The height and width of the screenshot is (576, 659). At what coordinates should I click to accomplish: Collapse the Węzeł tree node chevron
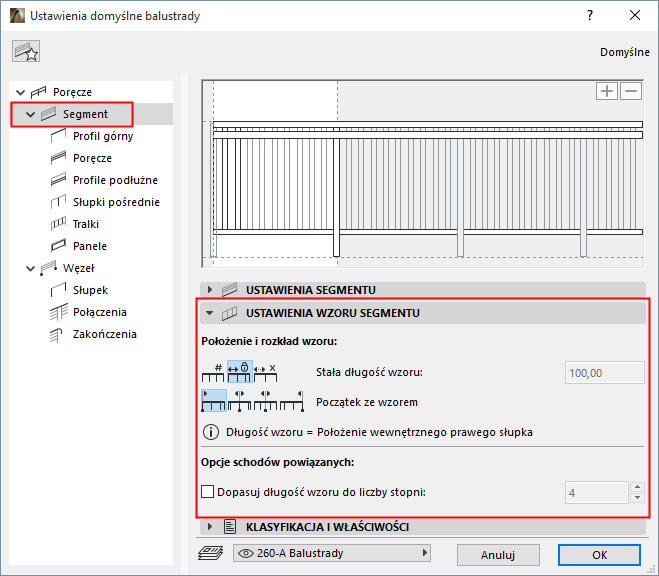coord(30,268)
